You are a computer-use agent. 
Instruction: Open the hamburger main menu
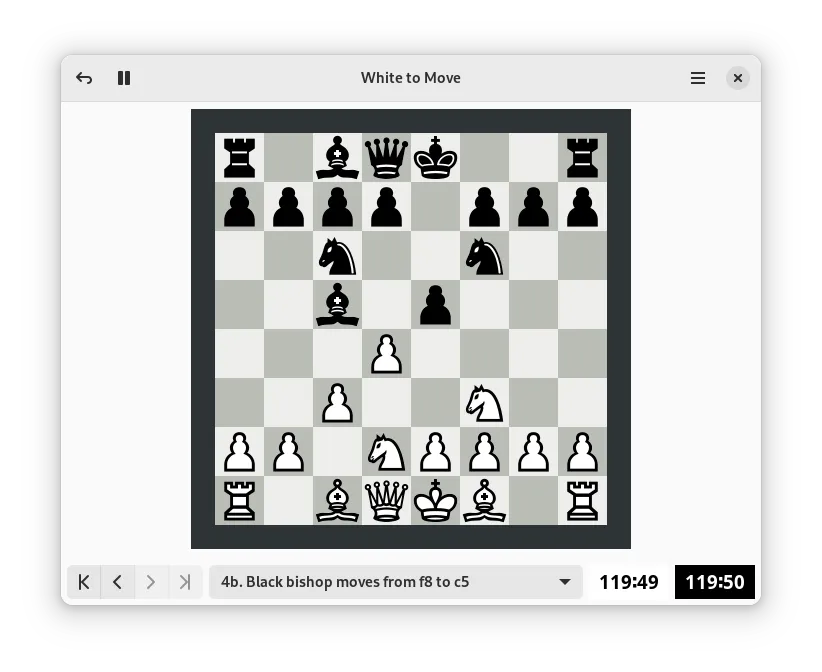[698, 78]
